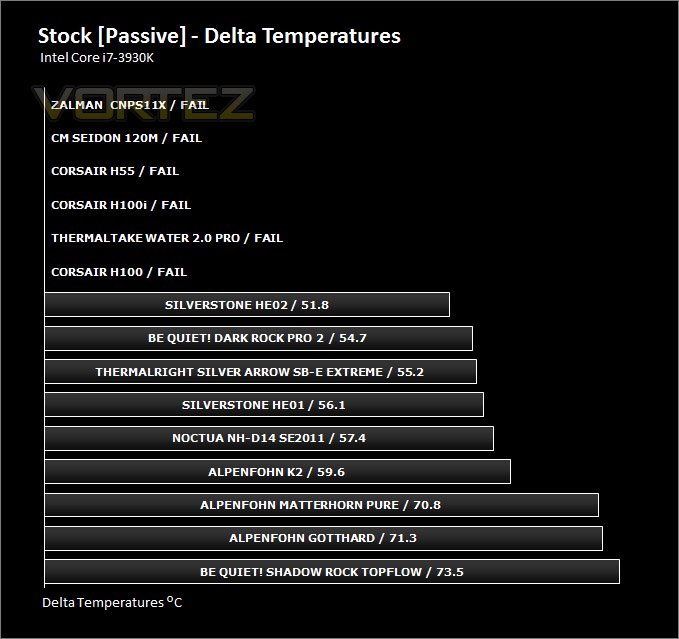Screen dimensions: 679x639
Task: Select the Silverstone HE02 51.8 bar
Action: pos(247,305)
